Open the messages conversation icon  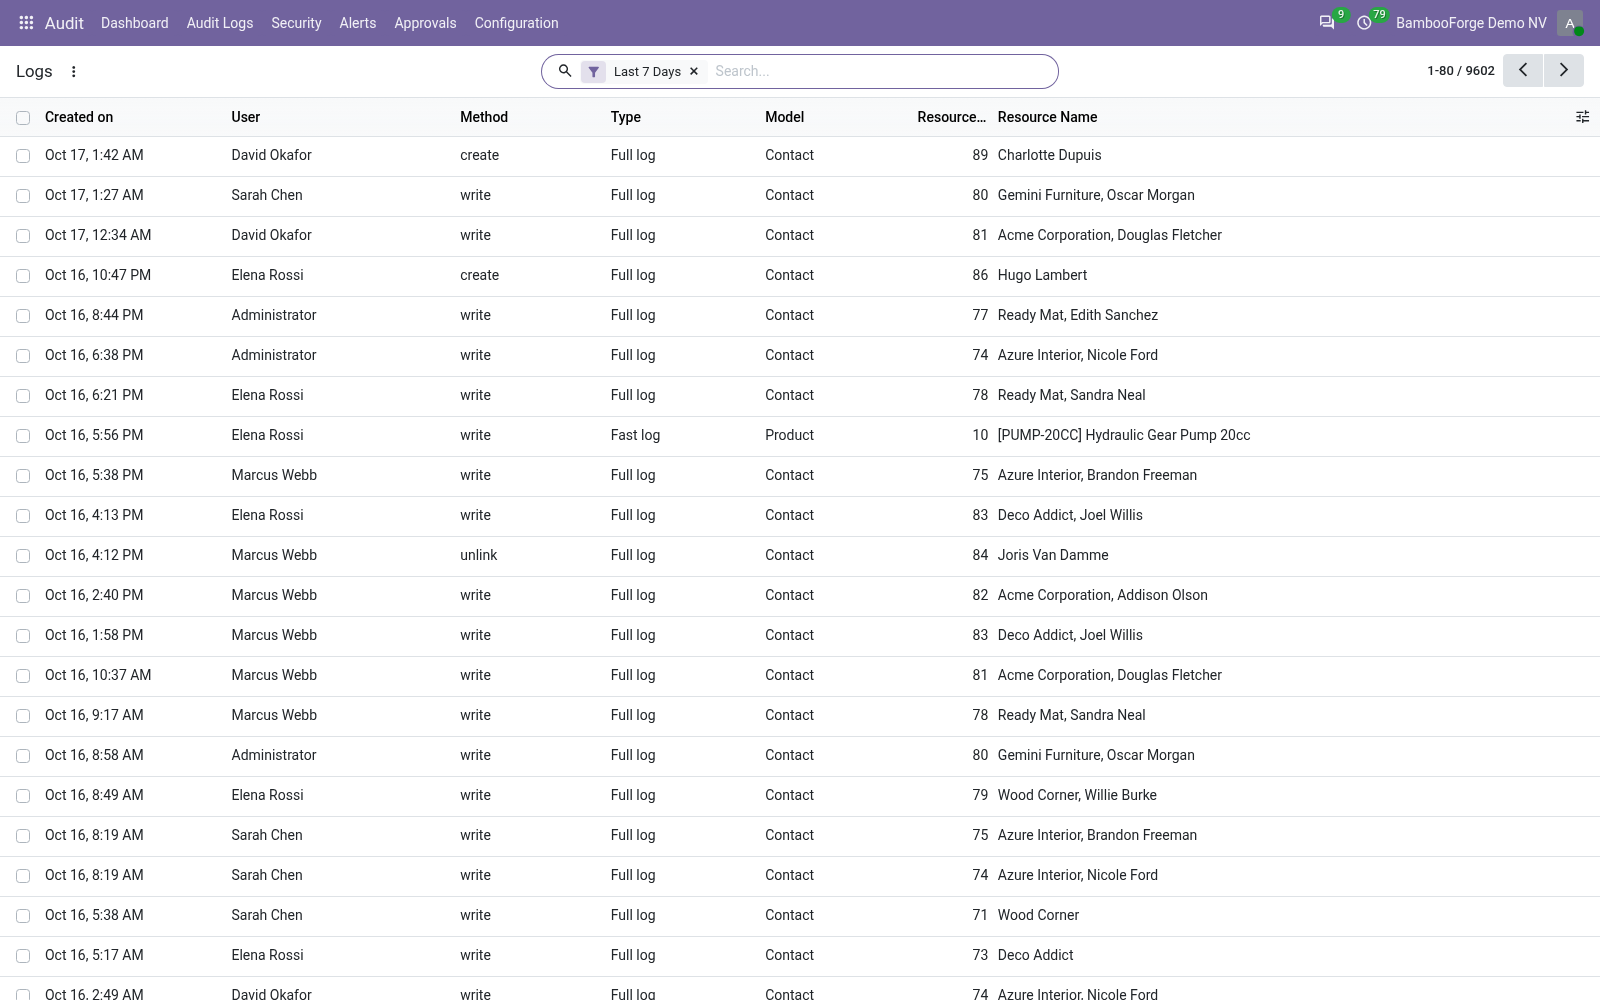click(1327, 23)
